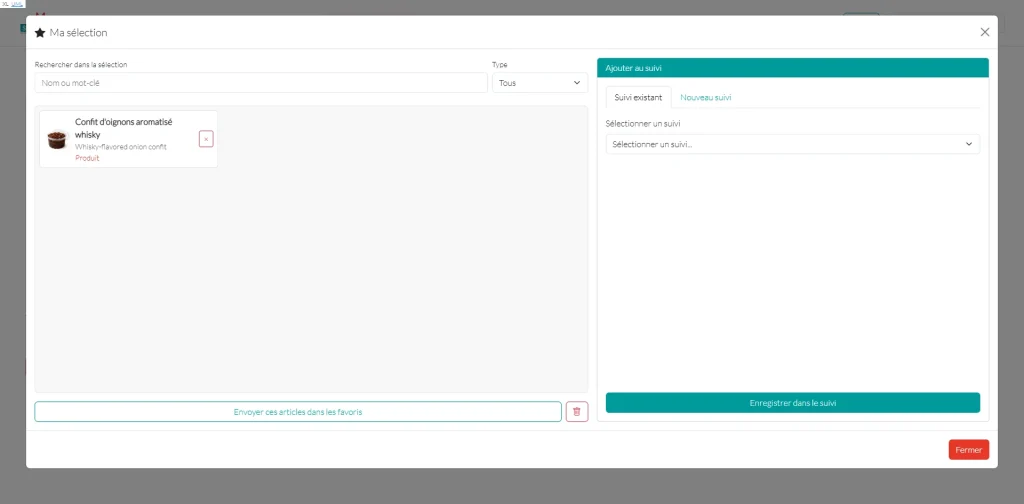The width and height of the screenshot is (1024, 504).
Task: Close the Ma sélection dialog with the X
Action: [x=985, y=32]
